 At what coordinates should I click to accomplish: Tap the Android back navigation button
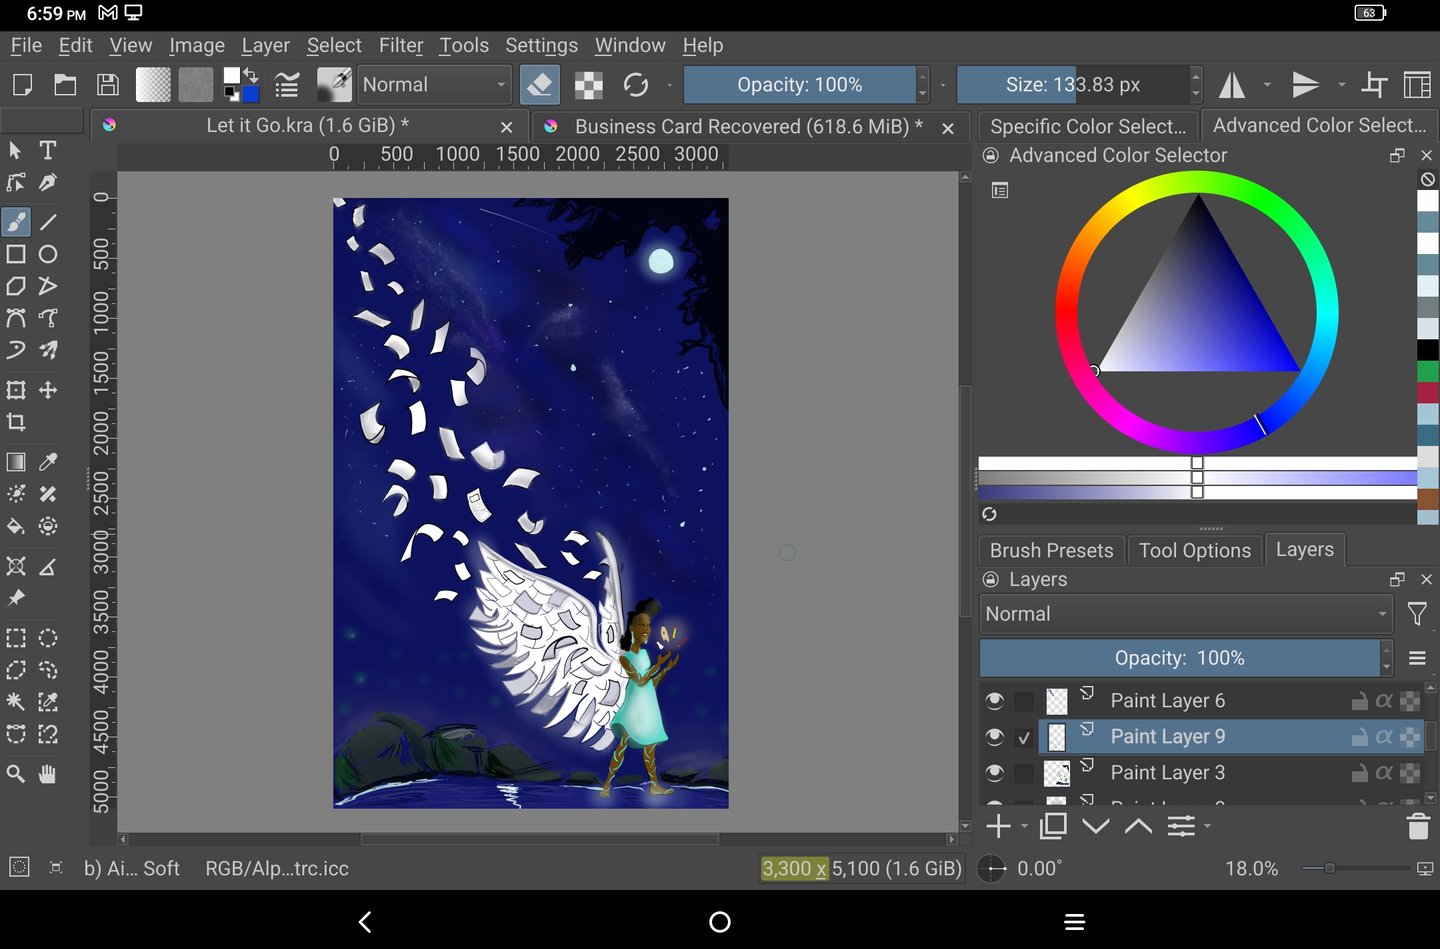(365, 921)
